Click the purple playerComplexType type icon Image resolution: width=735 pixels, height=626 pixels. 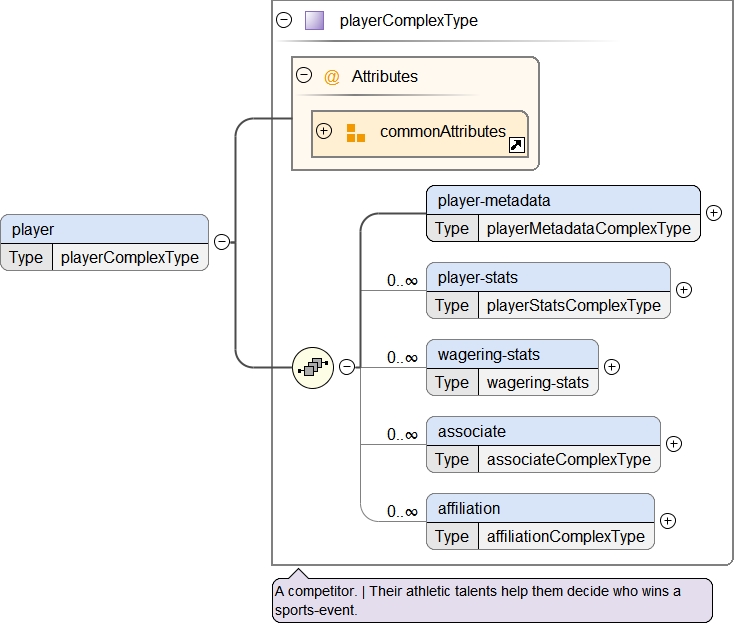coord(314,20)
